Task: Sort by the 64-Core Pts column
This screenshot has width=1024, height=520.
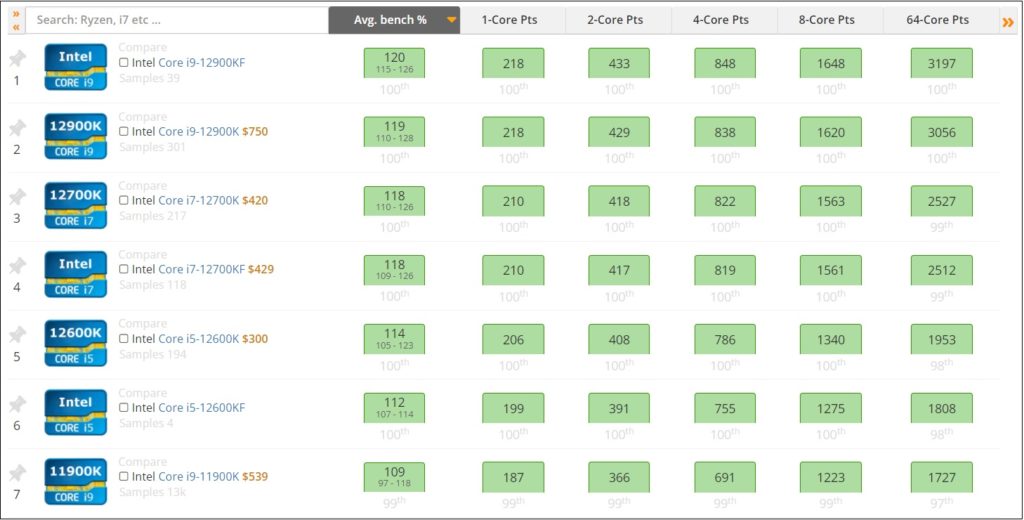Action: click(937, 20)
